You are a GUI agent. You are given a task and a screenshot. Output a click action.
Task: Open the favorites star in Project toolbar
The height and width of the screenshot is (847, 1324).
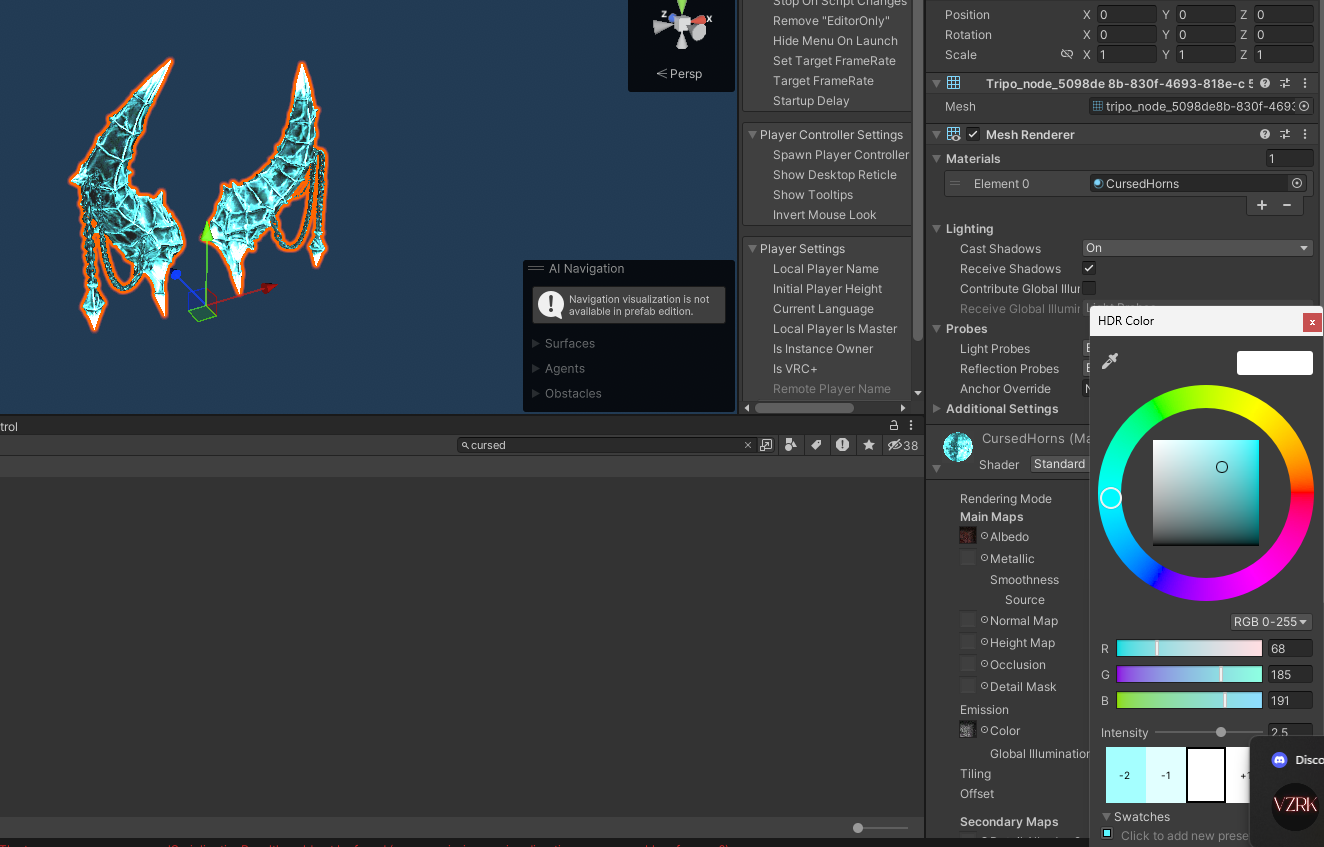tap(869, 445)
